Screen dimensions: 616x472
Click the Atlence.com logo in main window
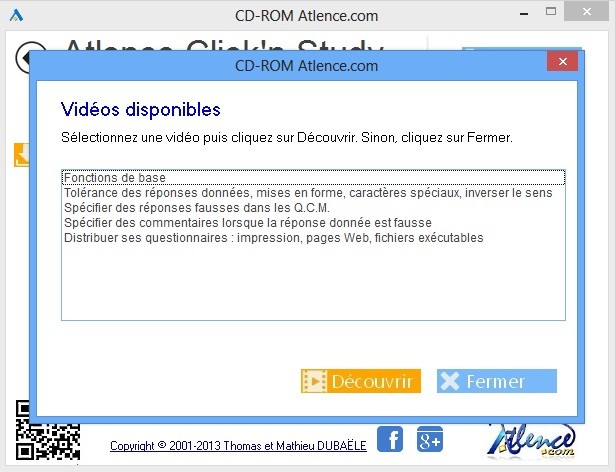532,441
